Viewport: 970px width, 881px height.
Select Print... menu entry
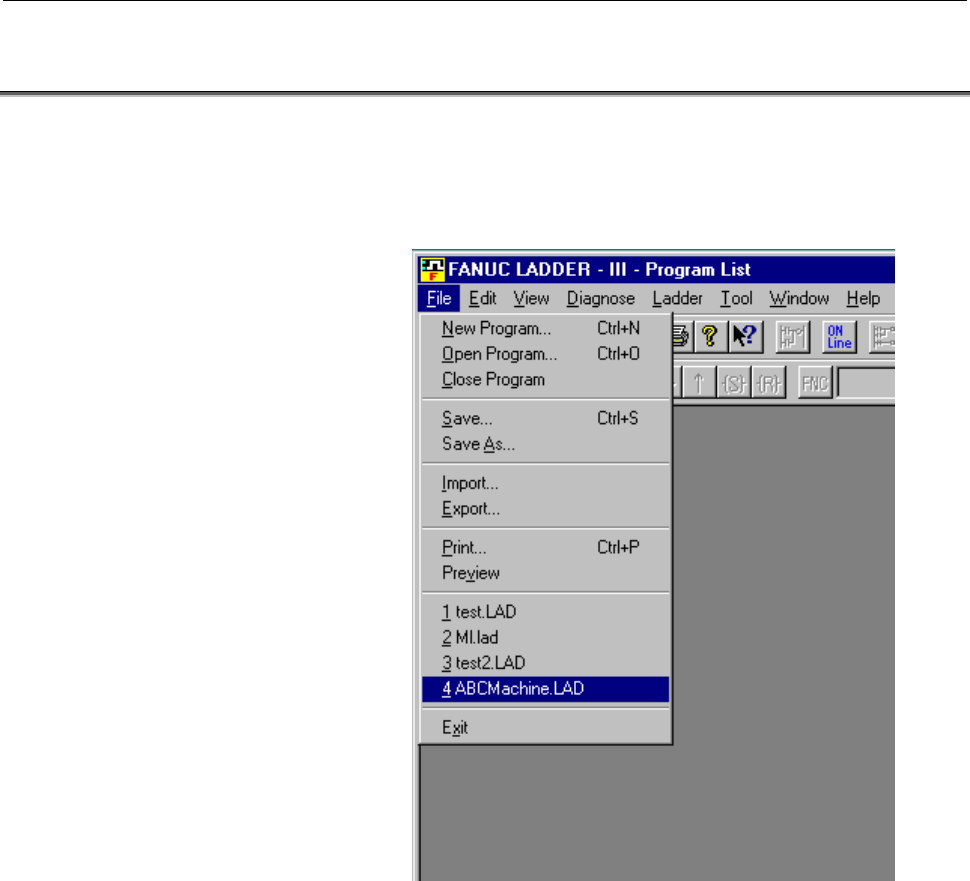546,548
